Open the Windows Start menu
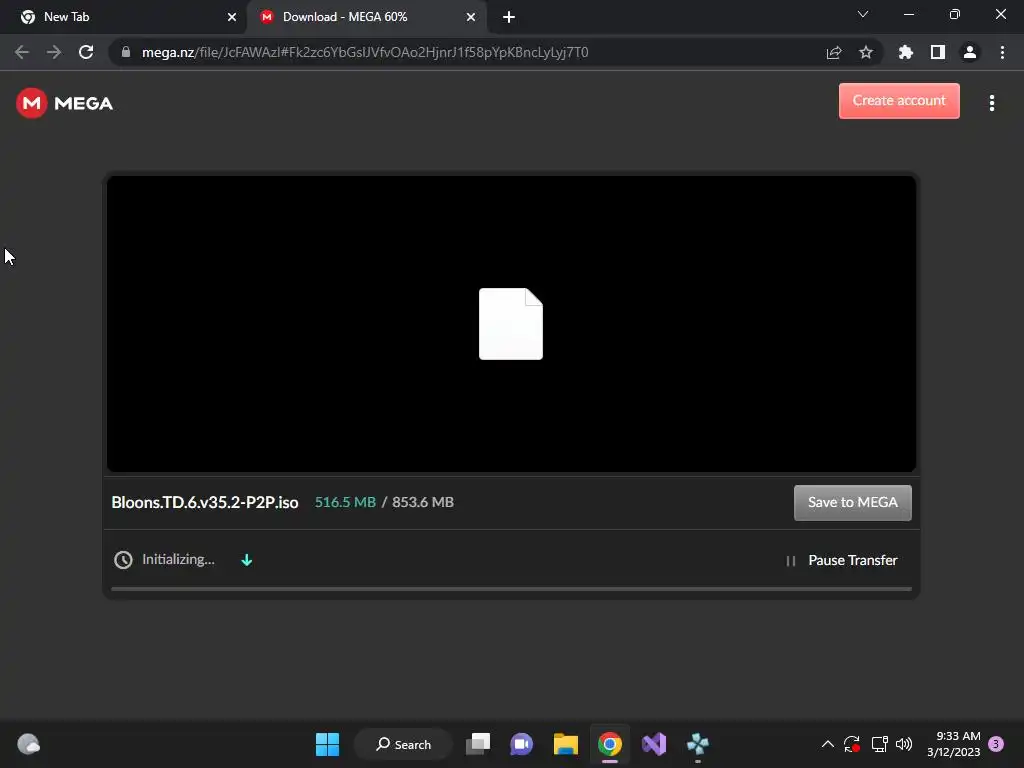Screen dimensions: 1024x768 click(327, 744)
